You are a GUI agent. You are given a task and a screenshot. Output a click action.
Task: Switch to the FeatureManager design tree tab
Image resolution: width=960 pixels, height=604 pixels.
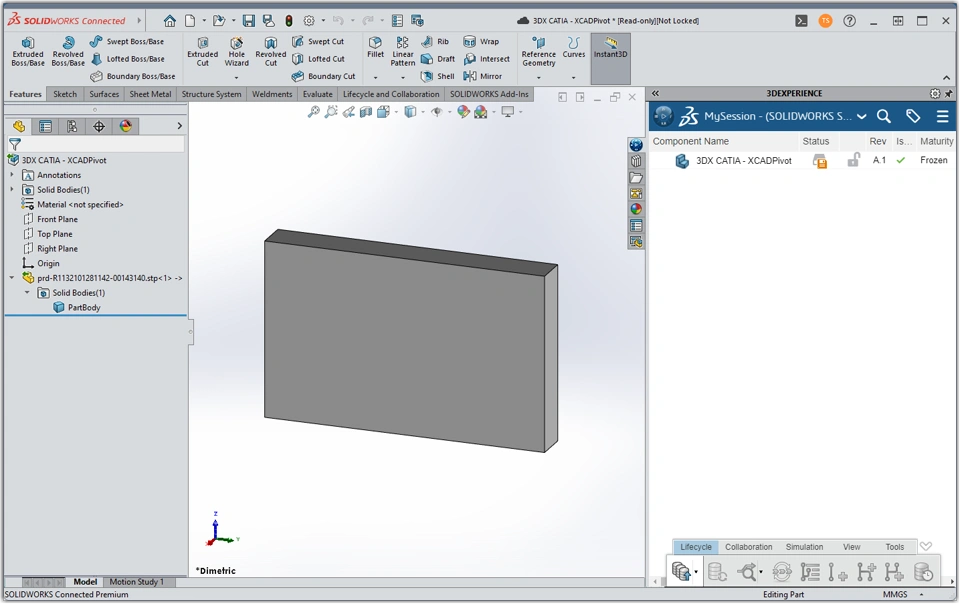pos(18,126)
